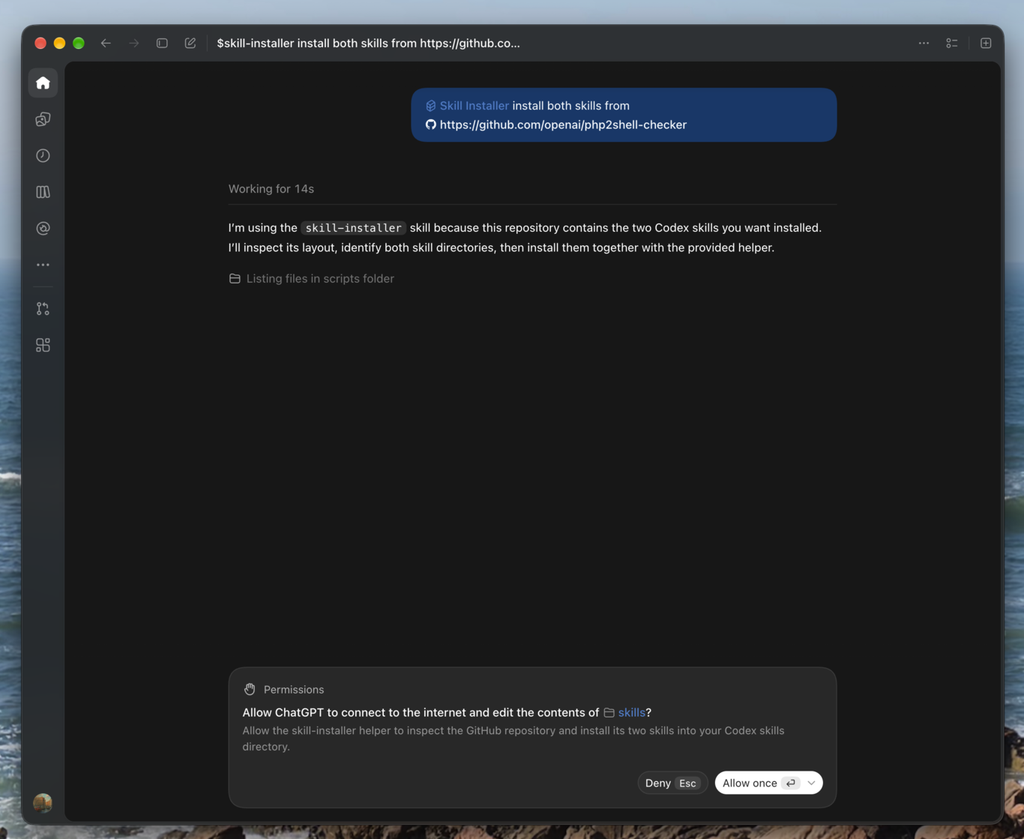This screenshot has width=1024, height=839.
Task: Click the GitHub icon beside the URL
Action: (431, 125)
